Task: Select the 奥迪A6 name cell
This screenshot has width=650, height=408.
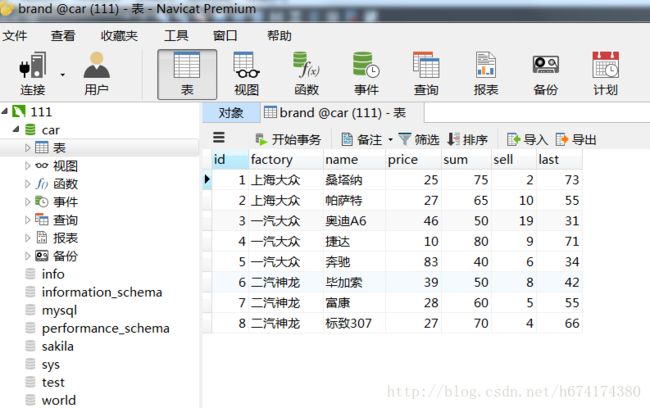Action: tap(354, 221)
